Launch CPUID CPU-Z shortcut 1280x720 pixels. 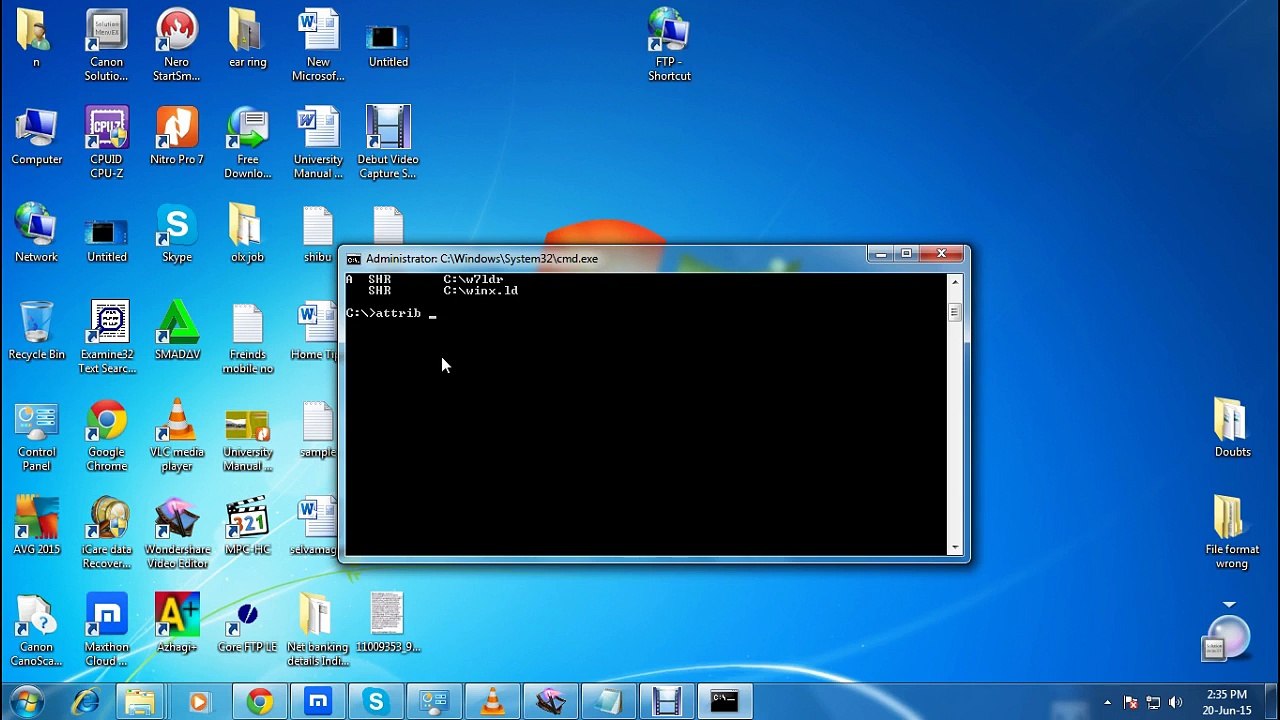pos(107,143)
